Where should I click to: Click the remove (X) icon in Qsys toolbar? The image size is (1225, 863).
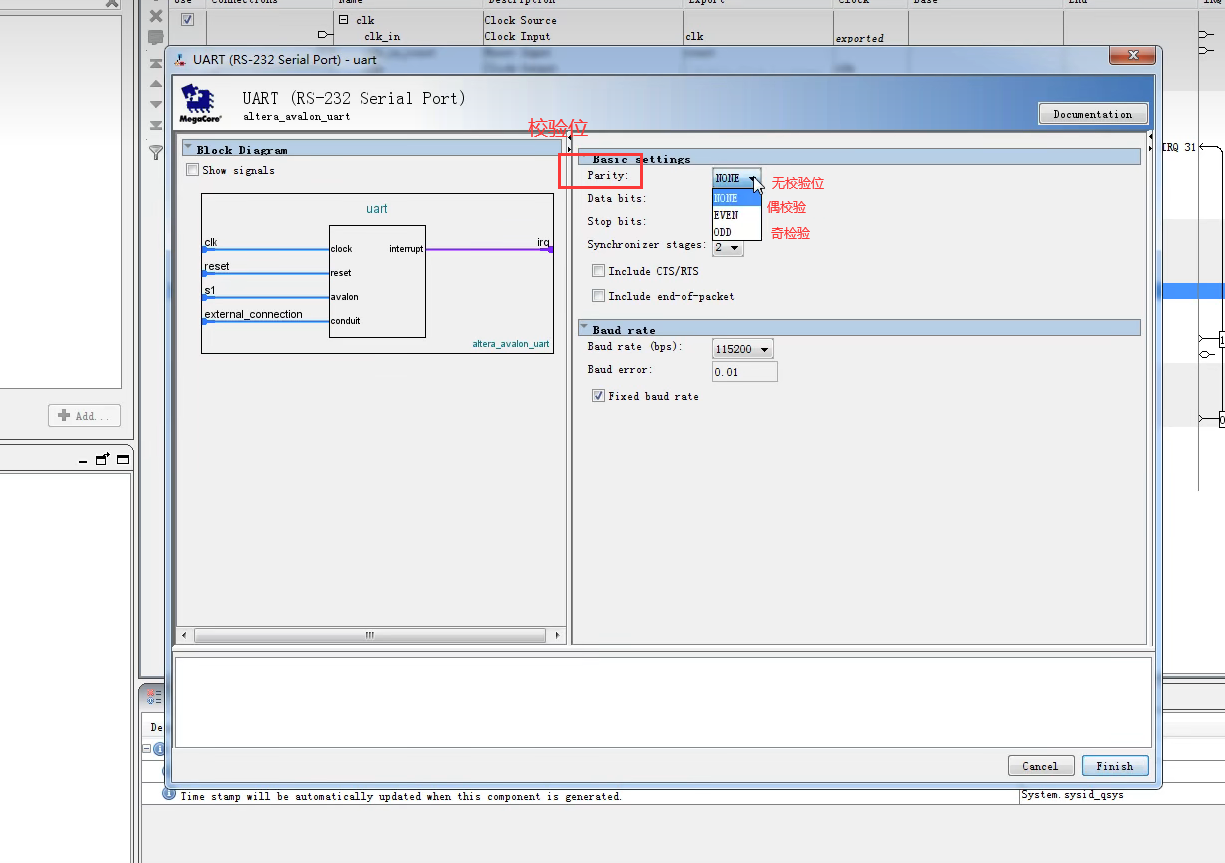pyautogui.click(x=155, y=16)
